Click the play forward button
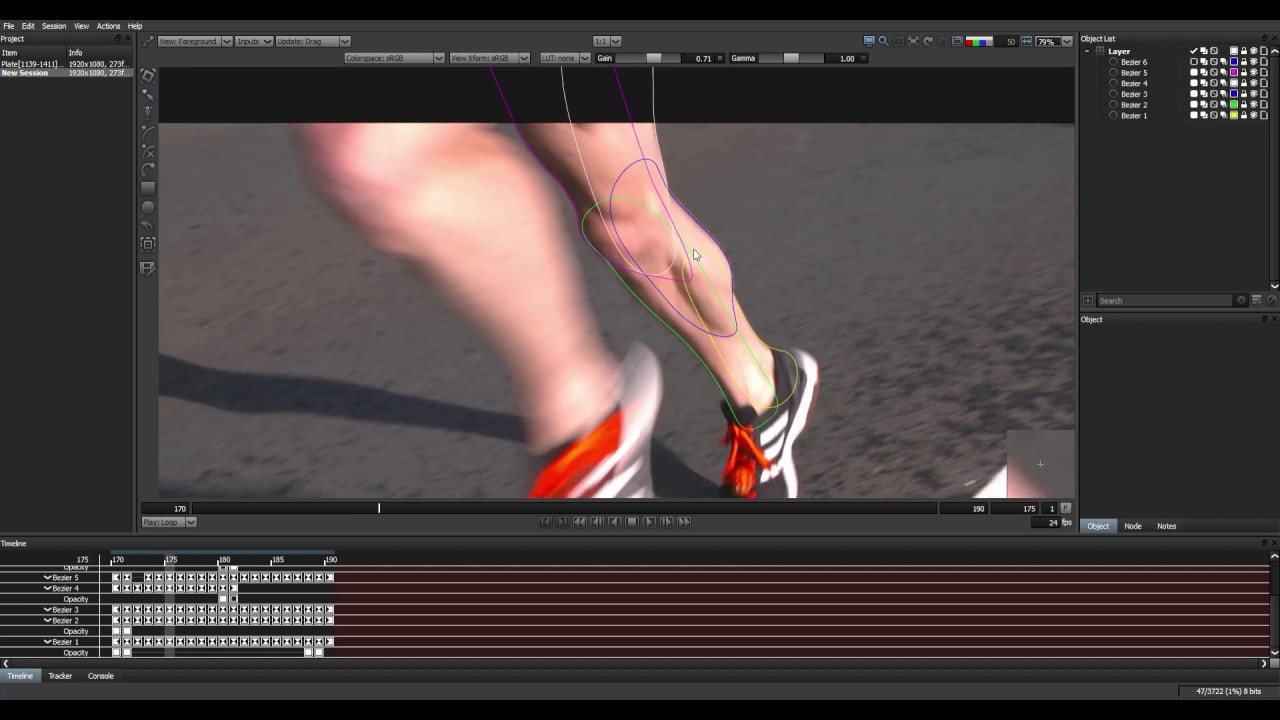 click(649, 522)
